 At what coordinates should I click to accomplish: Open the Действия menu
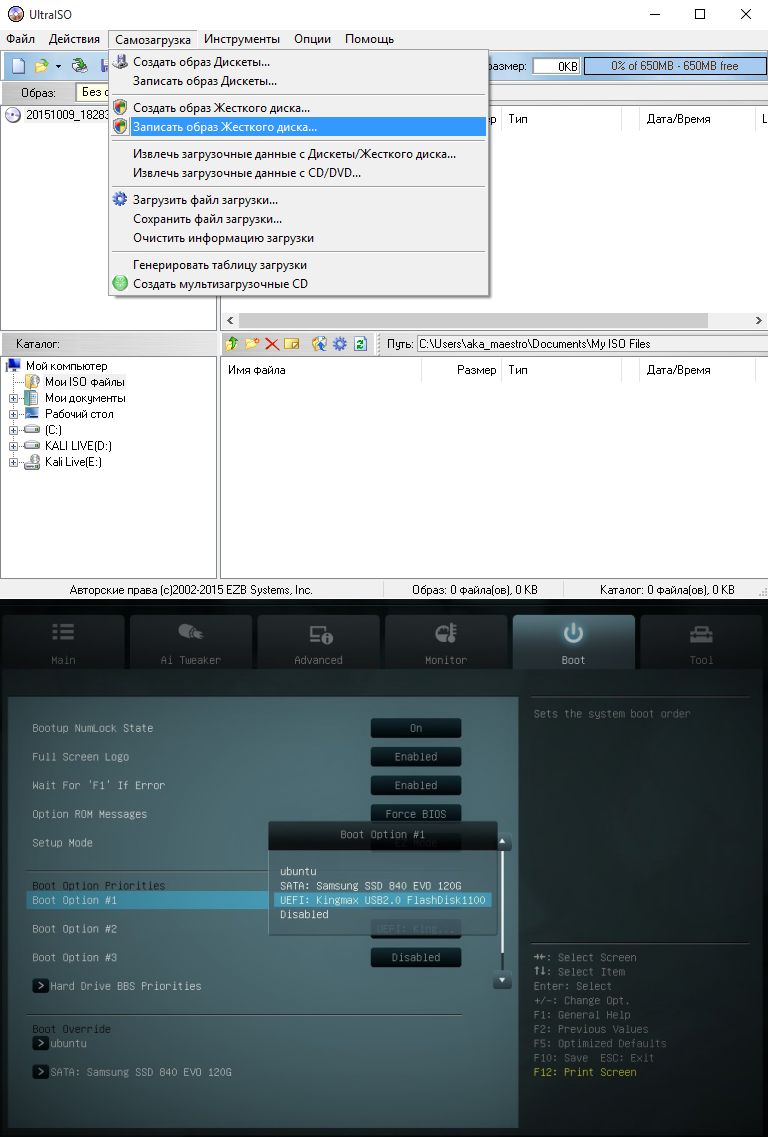pos(74,39)
